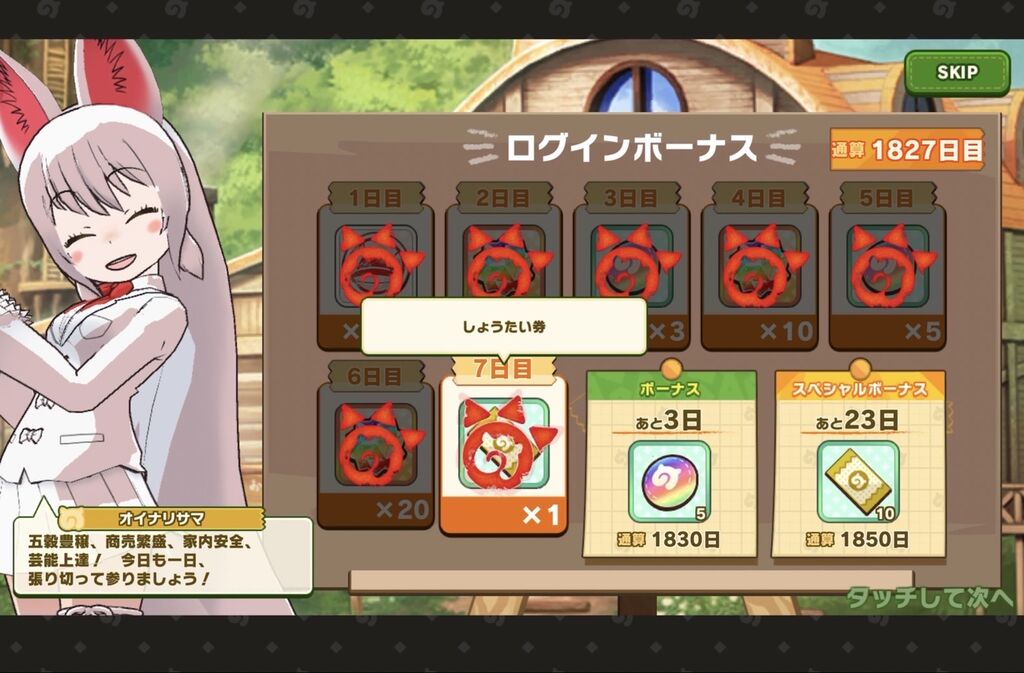Viewport: 1024px width, 673px height.
Task: Select the 3日目 stamped reward icon
Action: coord(632,266)
